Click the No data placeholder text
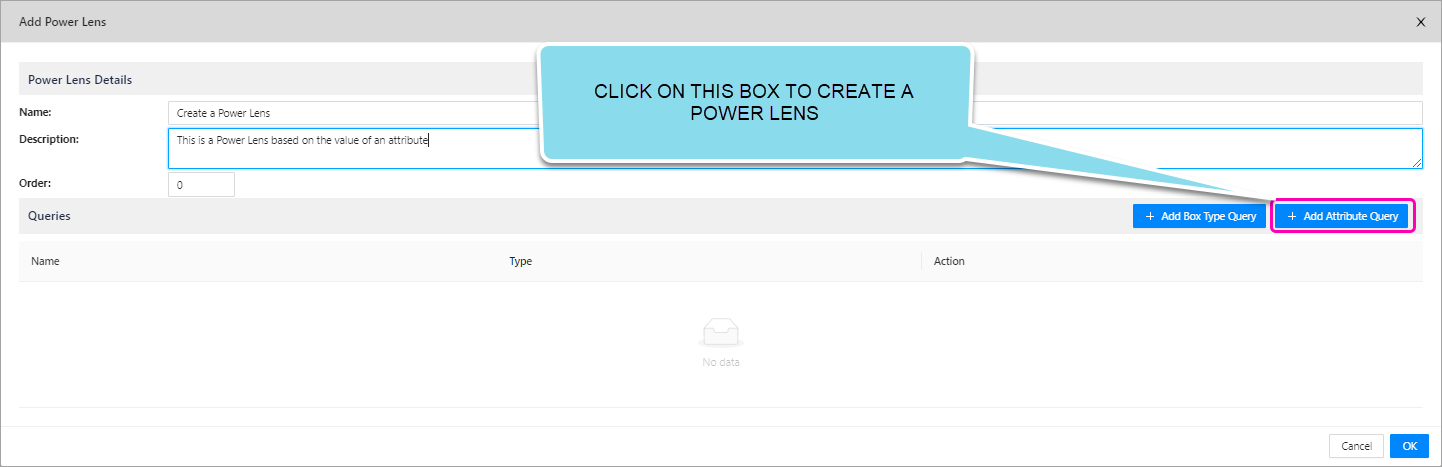Screen dimensions: 1442x467 click(721, 362)
